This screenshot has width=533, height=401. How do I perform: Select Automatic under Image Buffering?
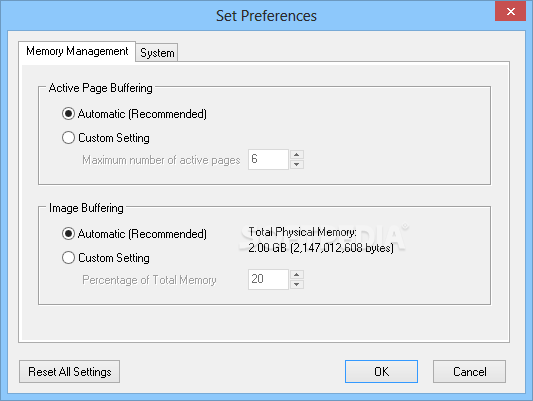click(x=68, y=233)
